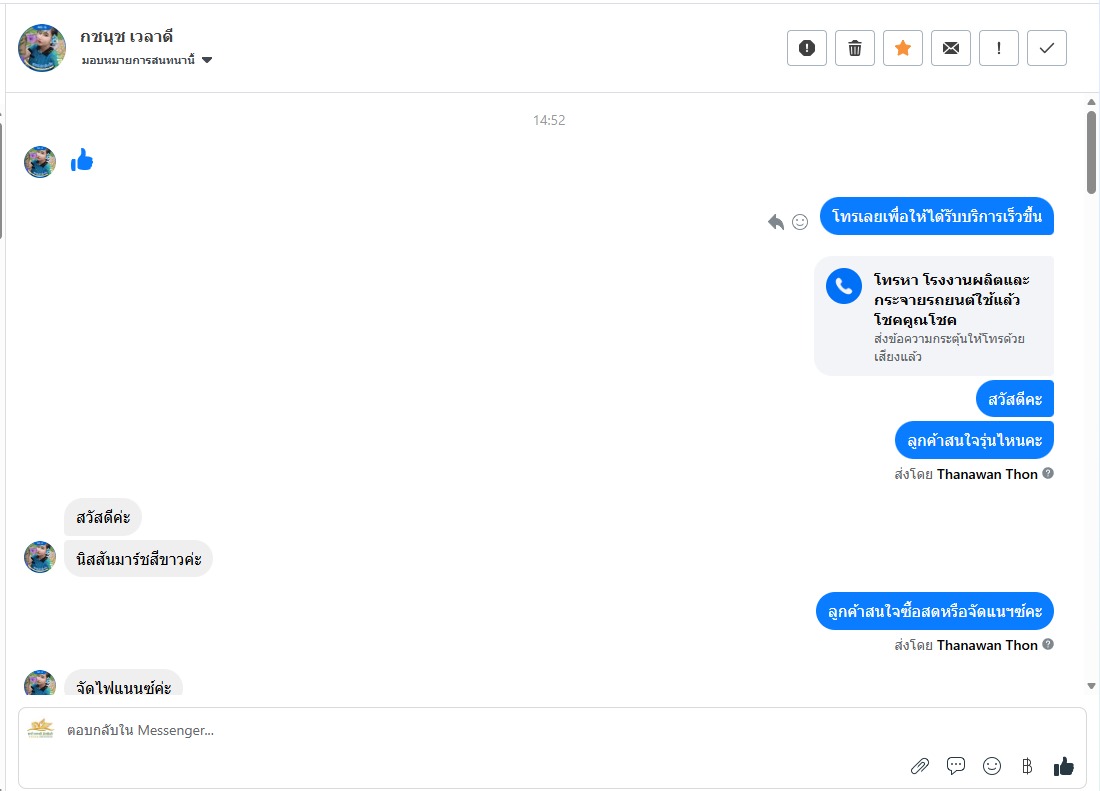Move conversation to spam with the octagon icon
The image size is (1100, 791).
807,48
